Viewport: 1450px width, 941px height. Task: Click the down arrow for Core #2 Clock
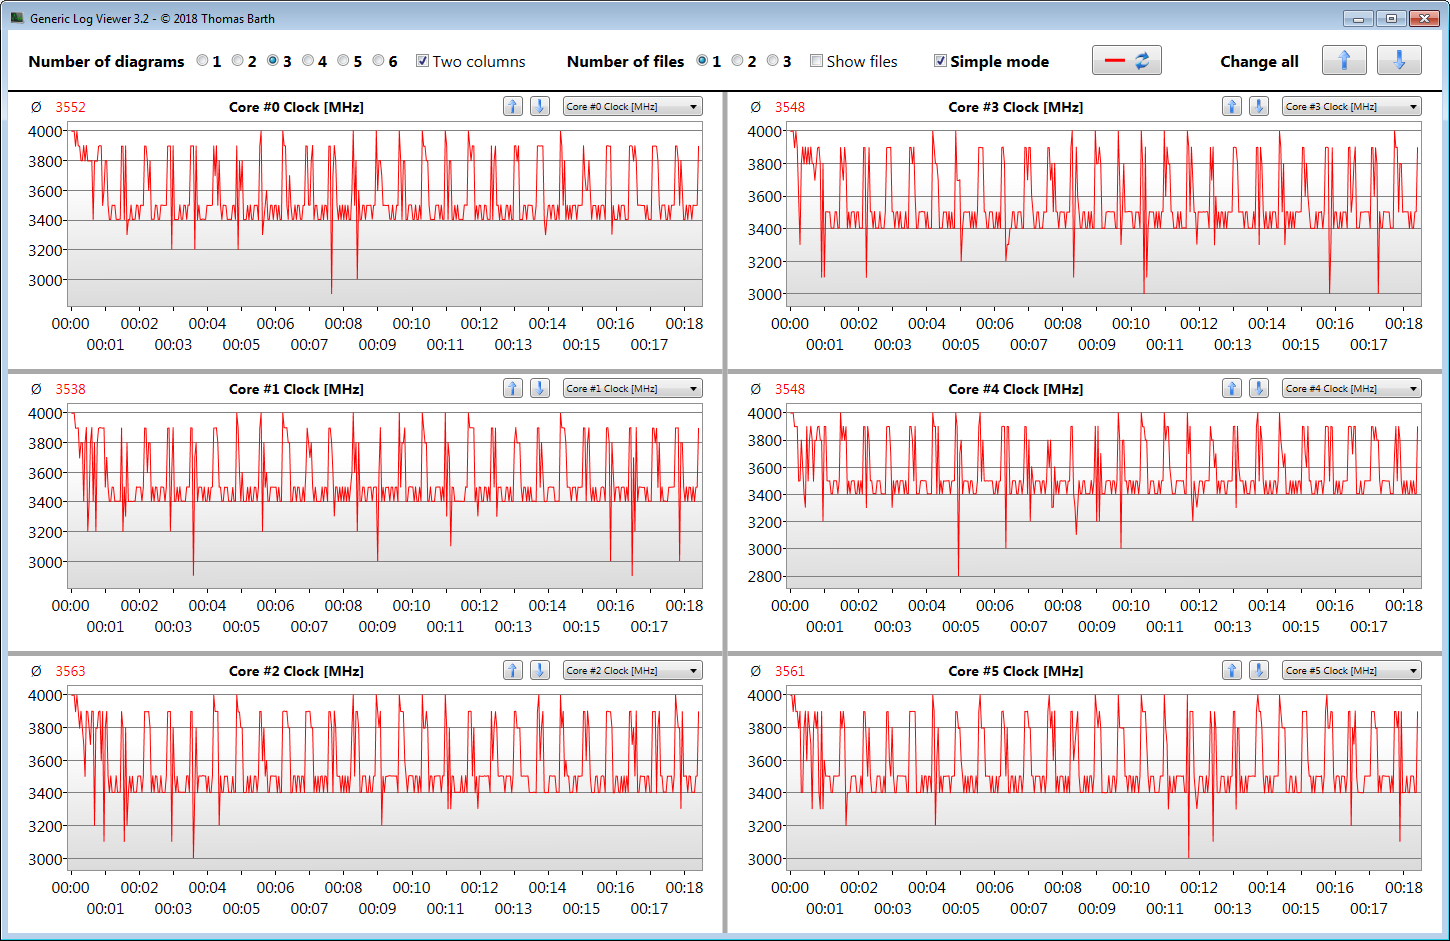[539, 670]
